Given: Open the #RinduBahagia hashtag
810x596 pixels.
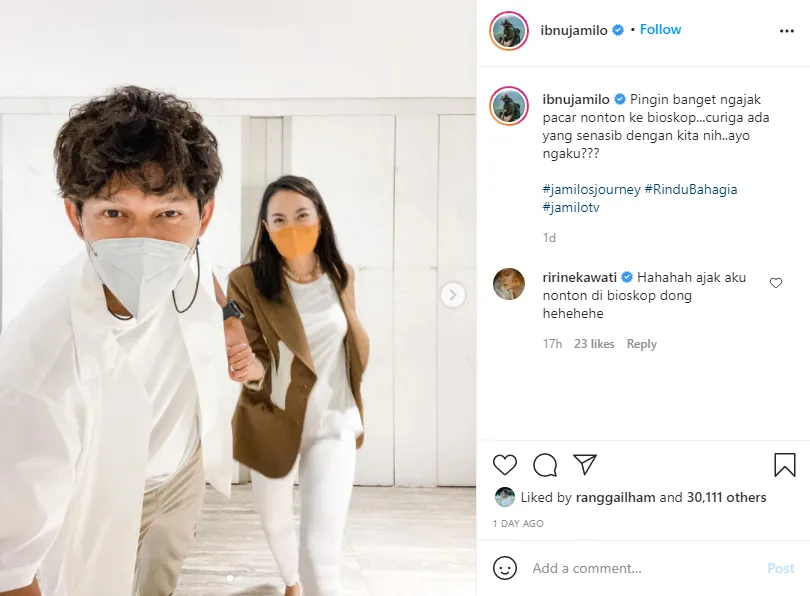Looking at the screenshot, I should click(691, 190).
